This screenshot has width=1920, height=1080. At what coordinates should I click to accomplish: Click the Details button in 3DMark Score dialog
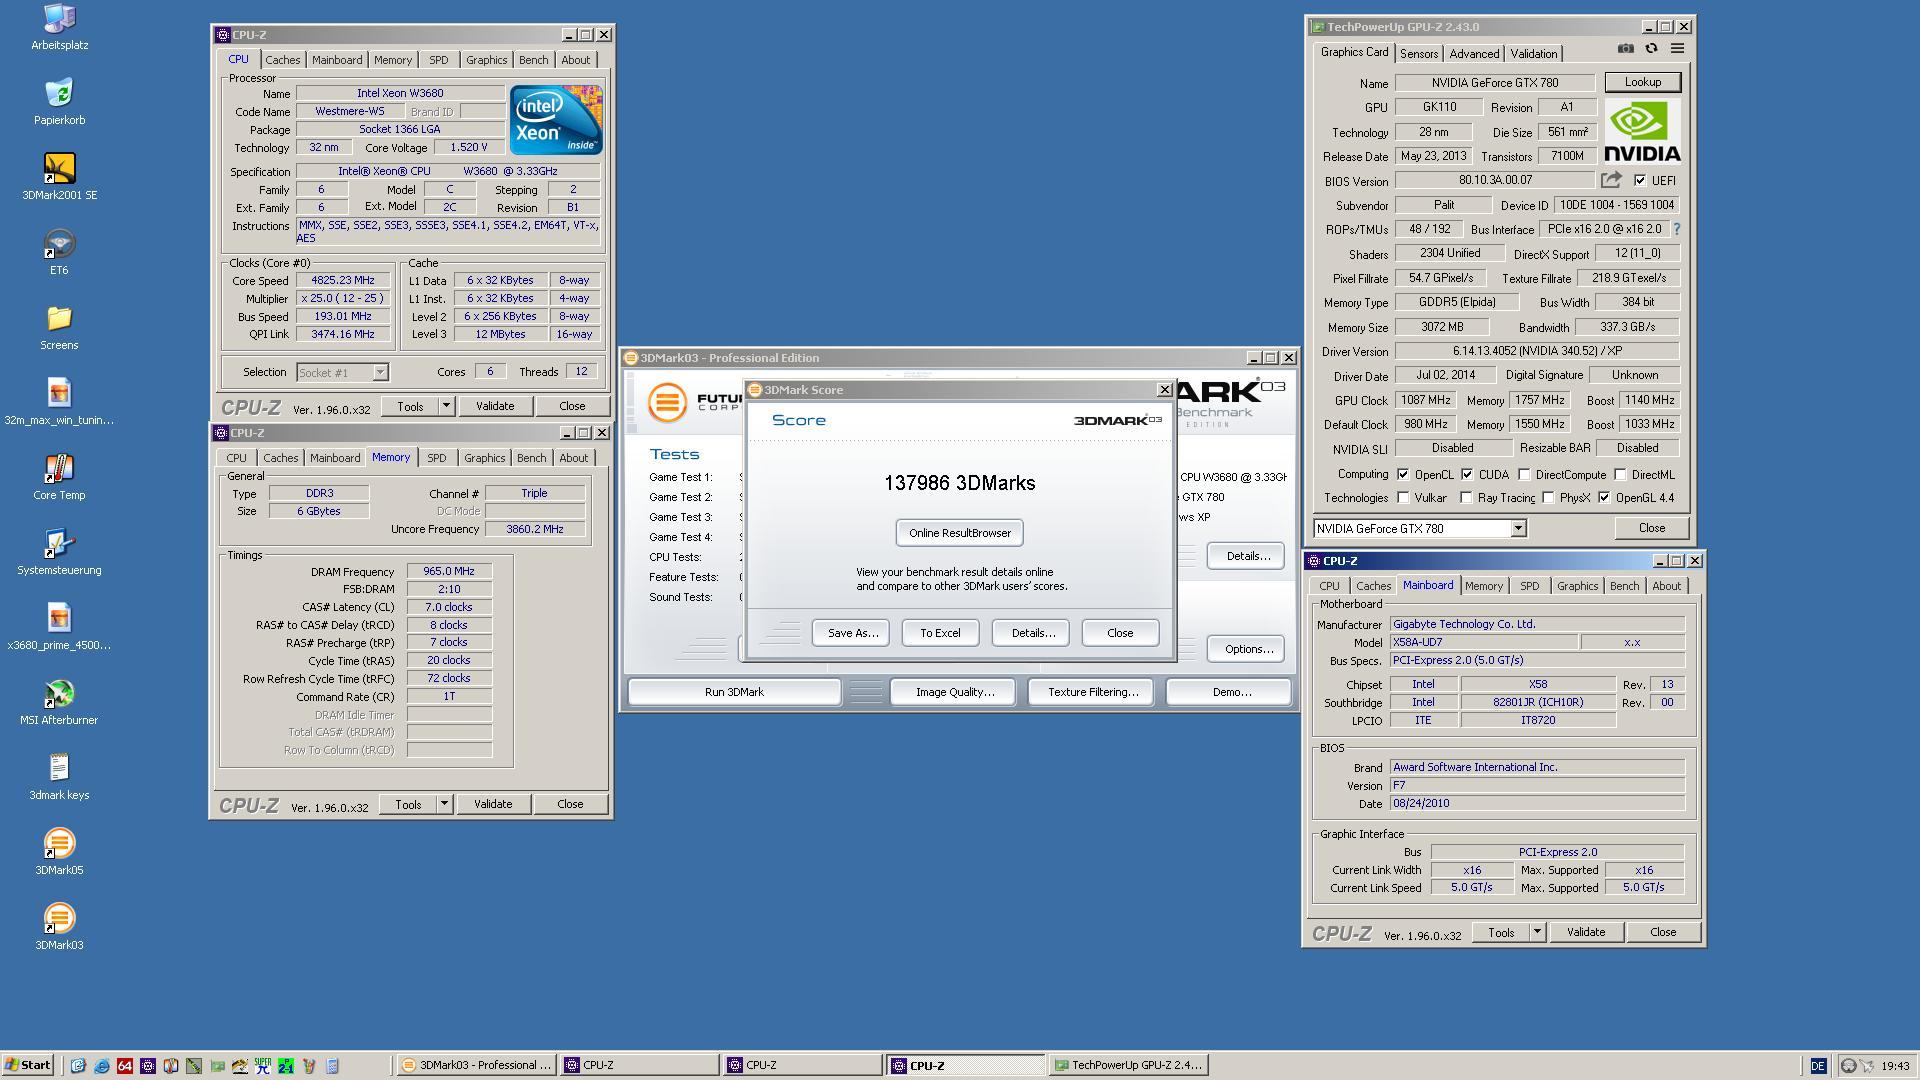point(1031,633)
